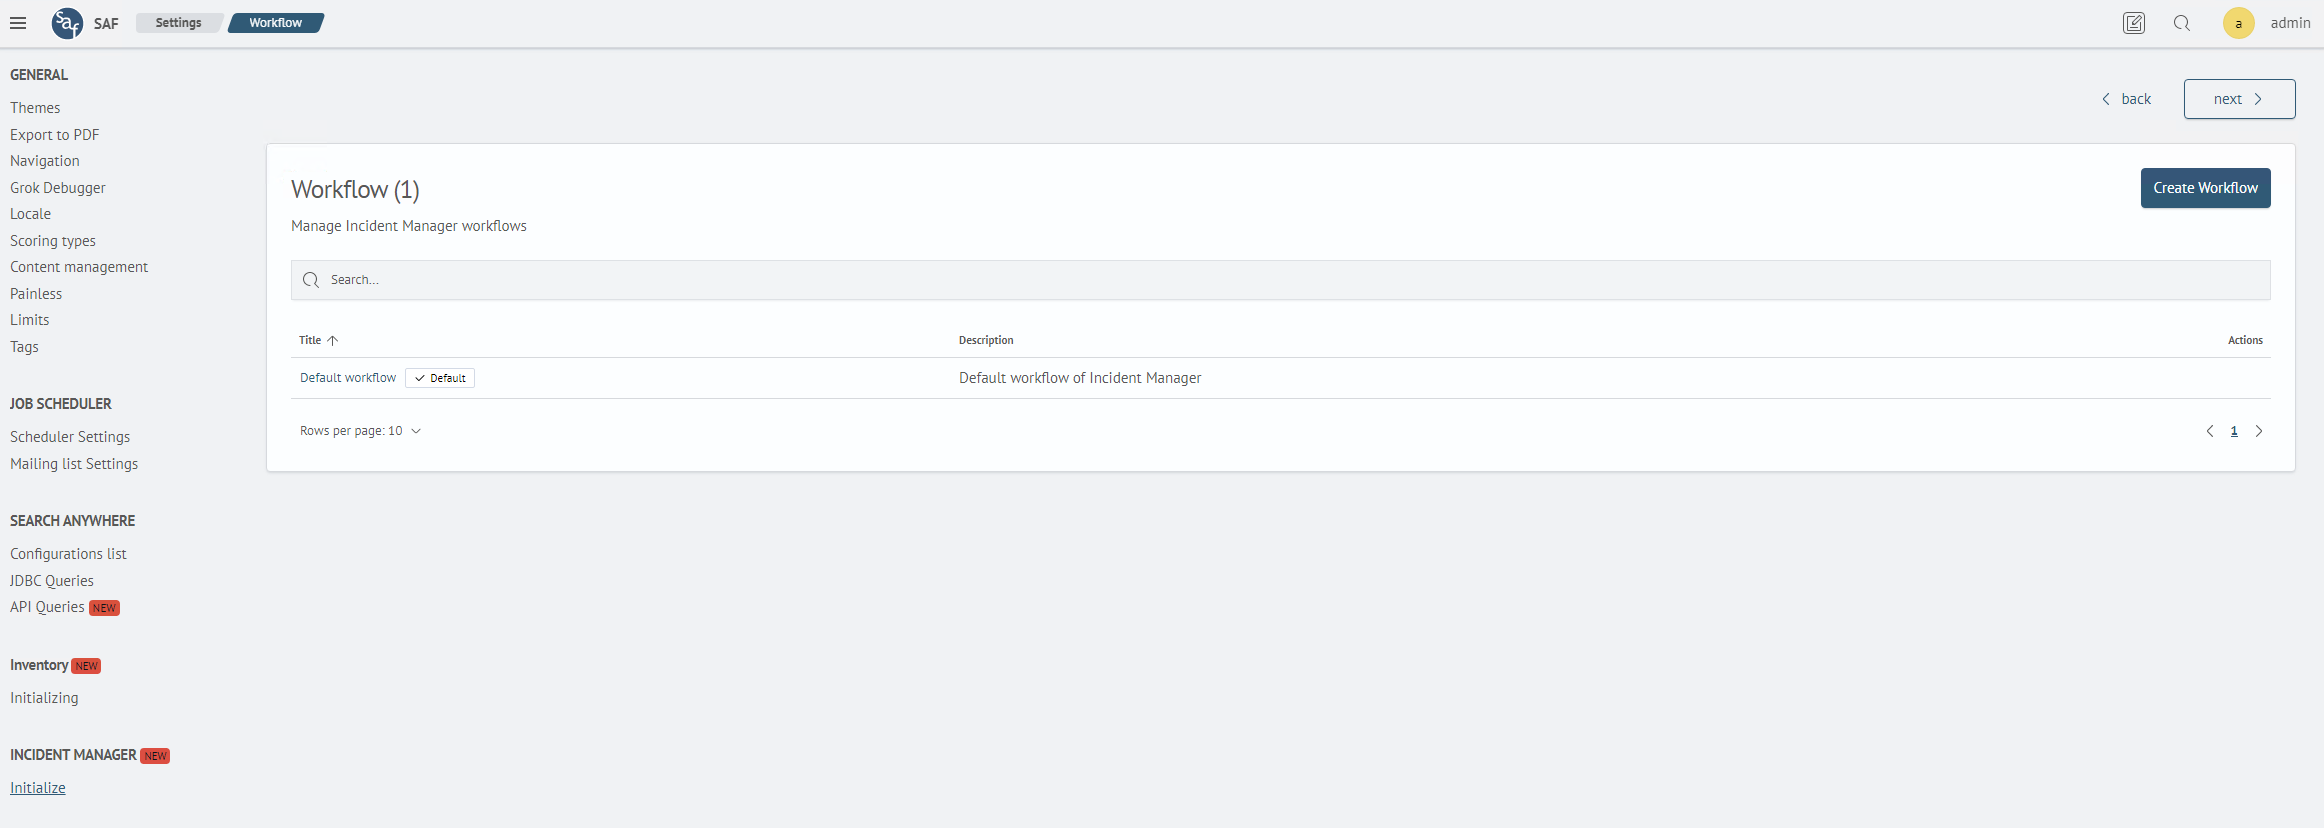This screenshot has height=828, width=2324.
Task: Select Workflow breadcrumb tab
Action: click(x=275, y=23)
